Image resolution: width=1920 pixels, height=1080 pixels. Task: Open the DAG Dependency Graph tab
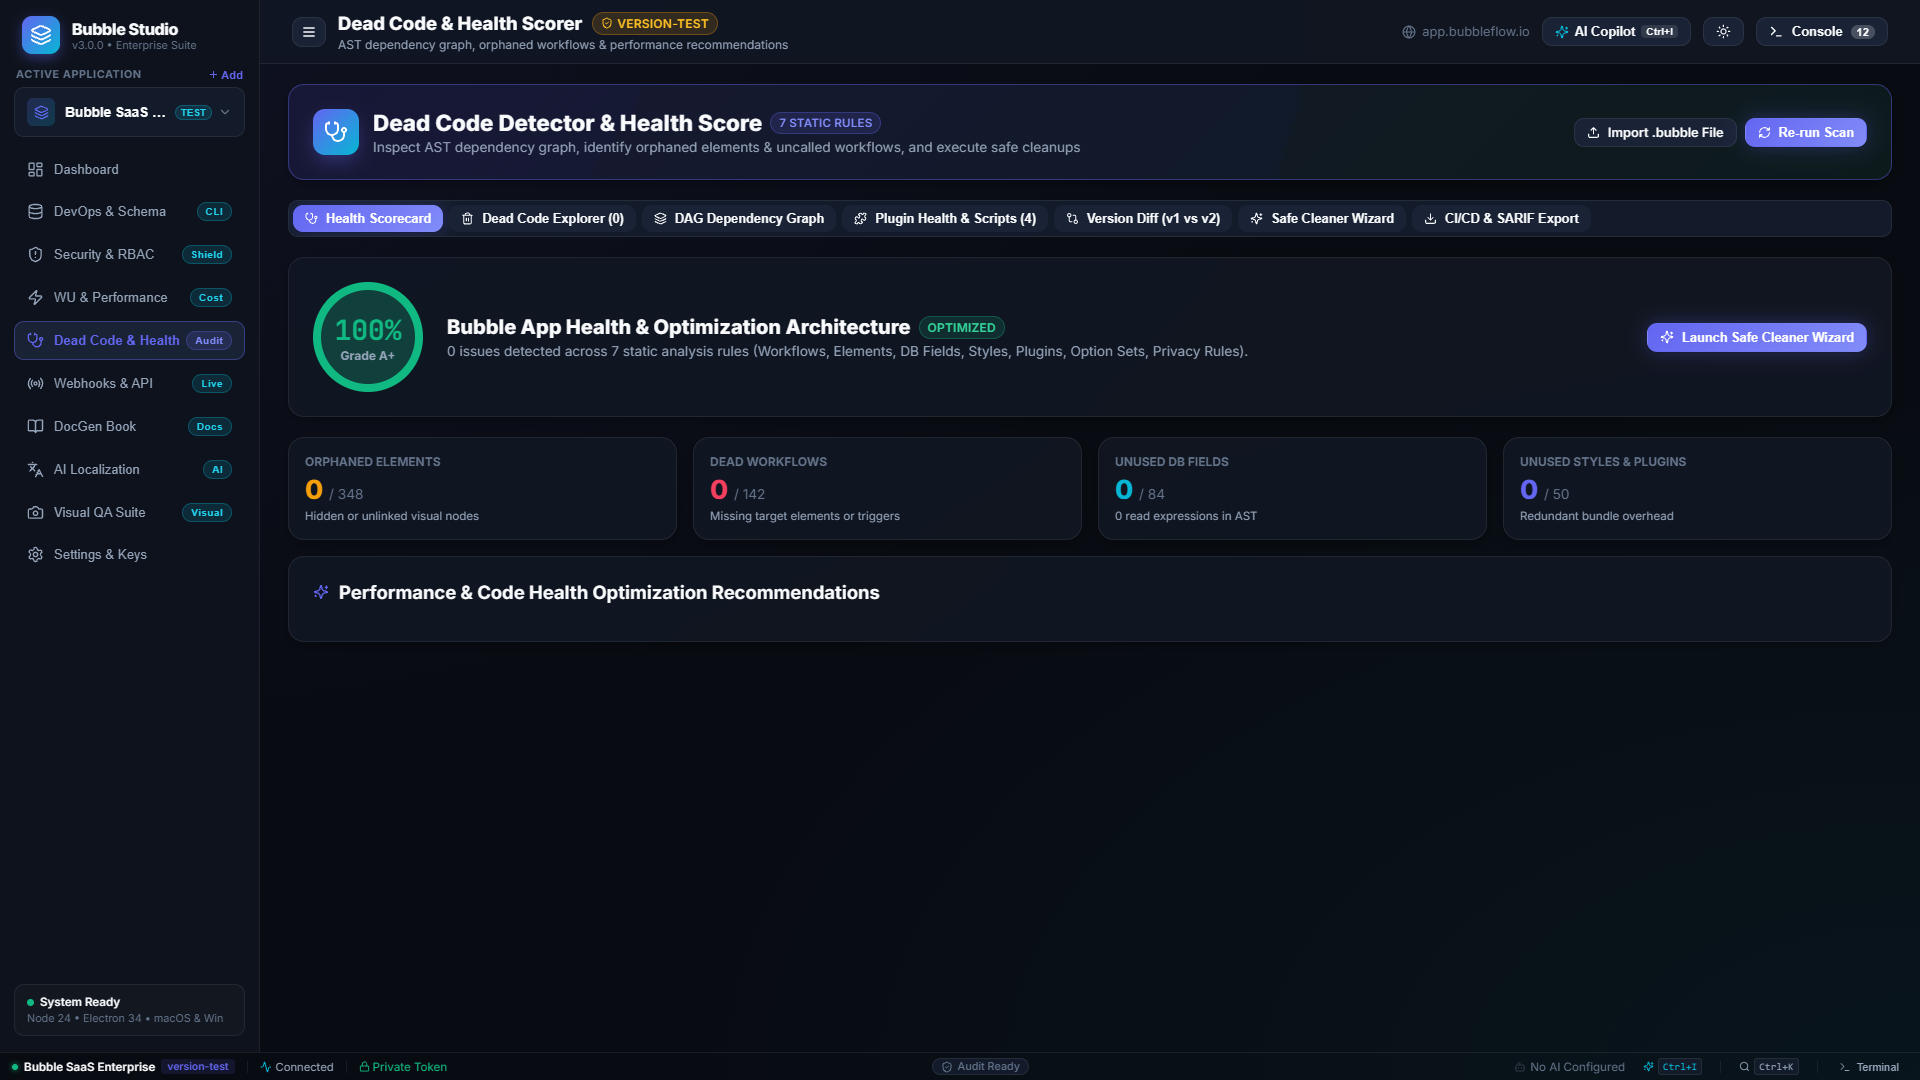click(739, 219)
